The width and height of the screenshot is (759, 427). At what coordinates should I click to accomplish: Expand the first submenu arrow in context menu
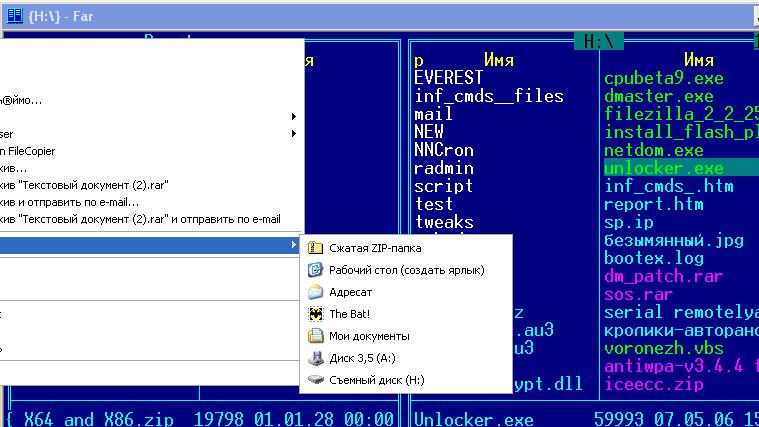(x=293, y=115)
